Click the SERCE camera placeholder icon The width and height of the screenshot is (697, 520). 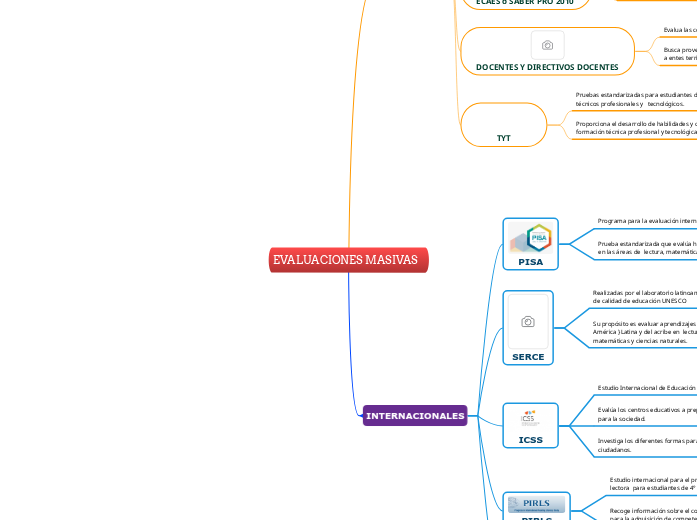[528, 321]
